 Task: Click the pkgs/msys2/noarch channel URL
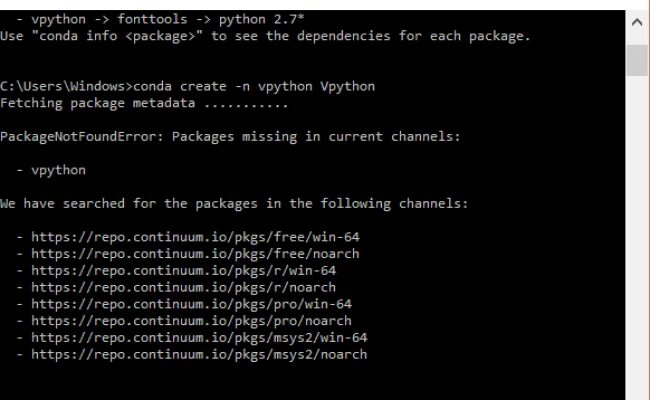pos(199,354)
